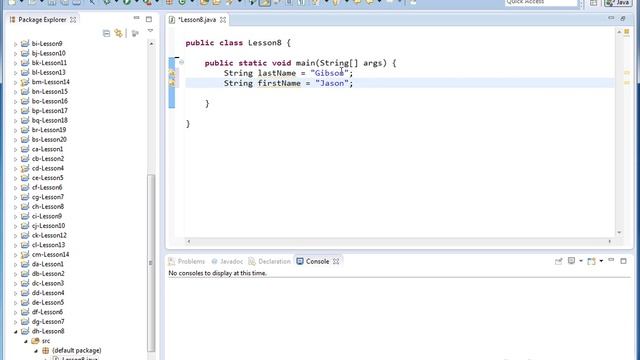
Task: Select the dg-Lesson7 project
Action: pos(47,322)
